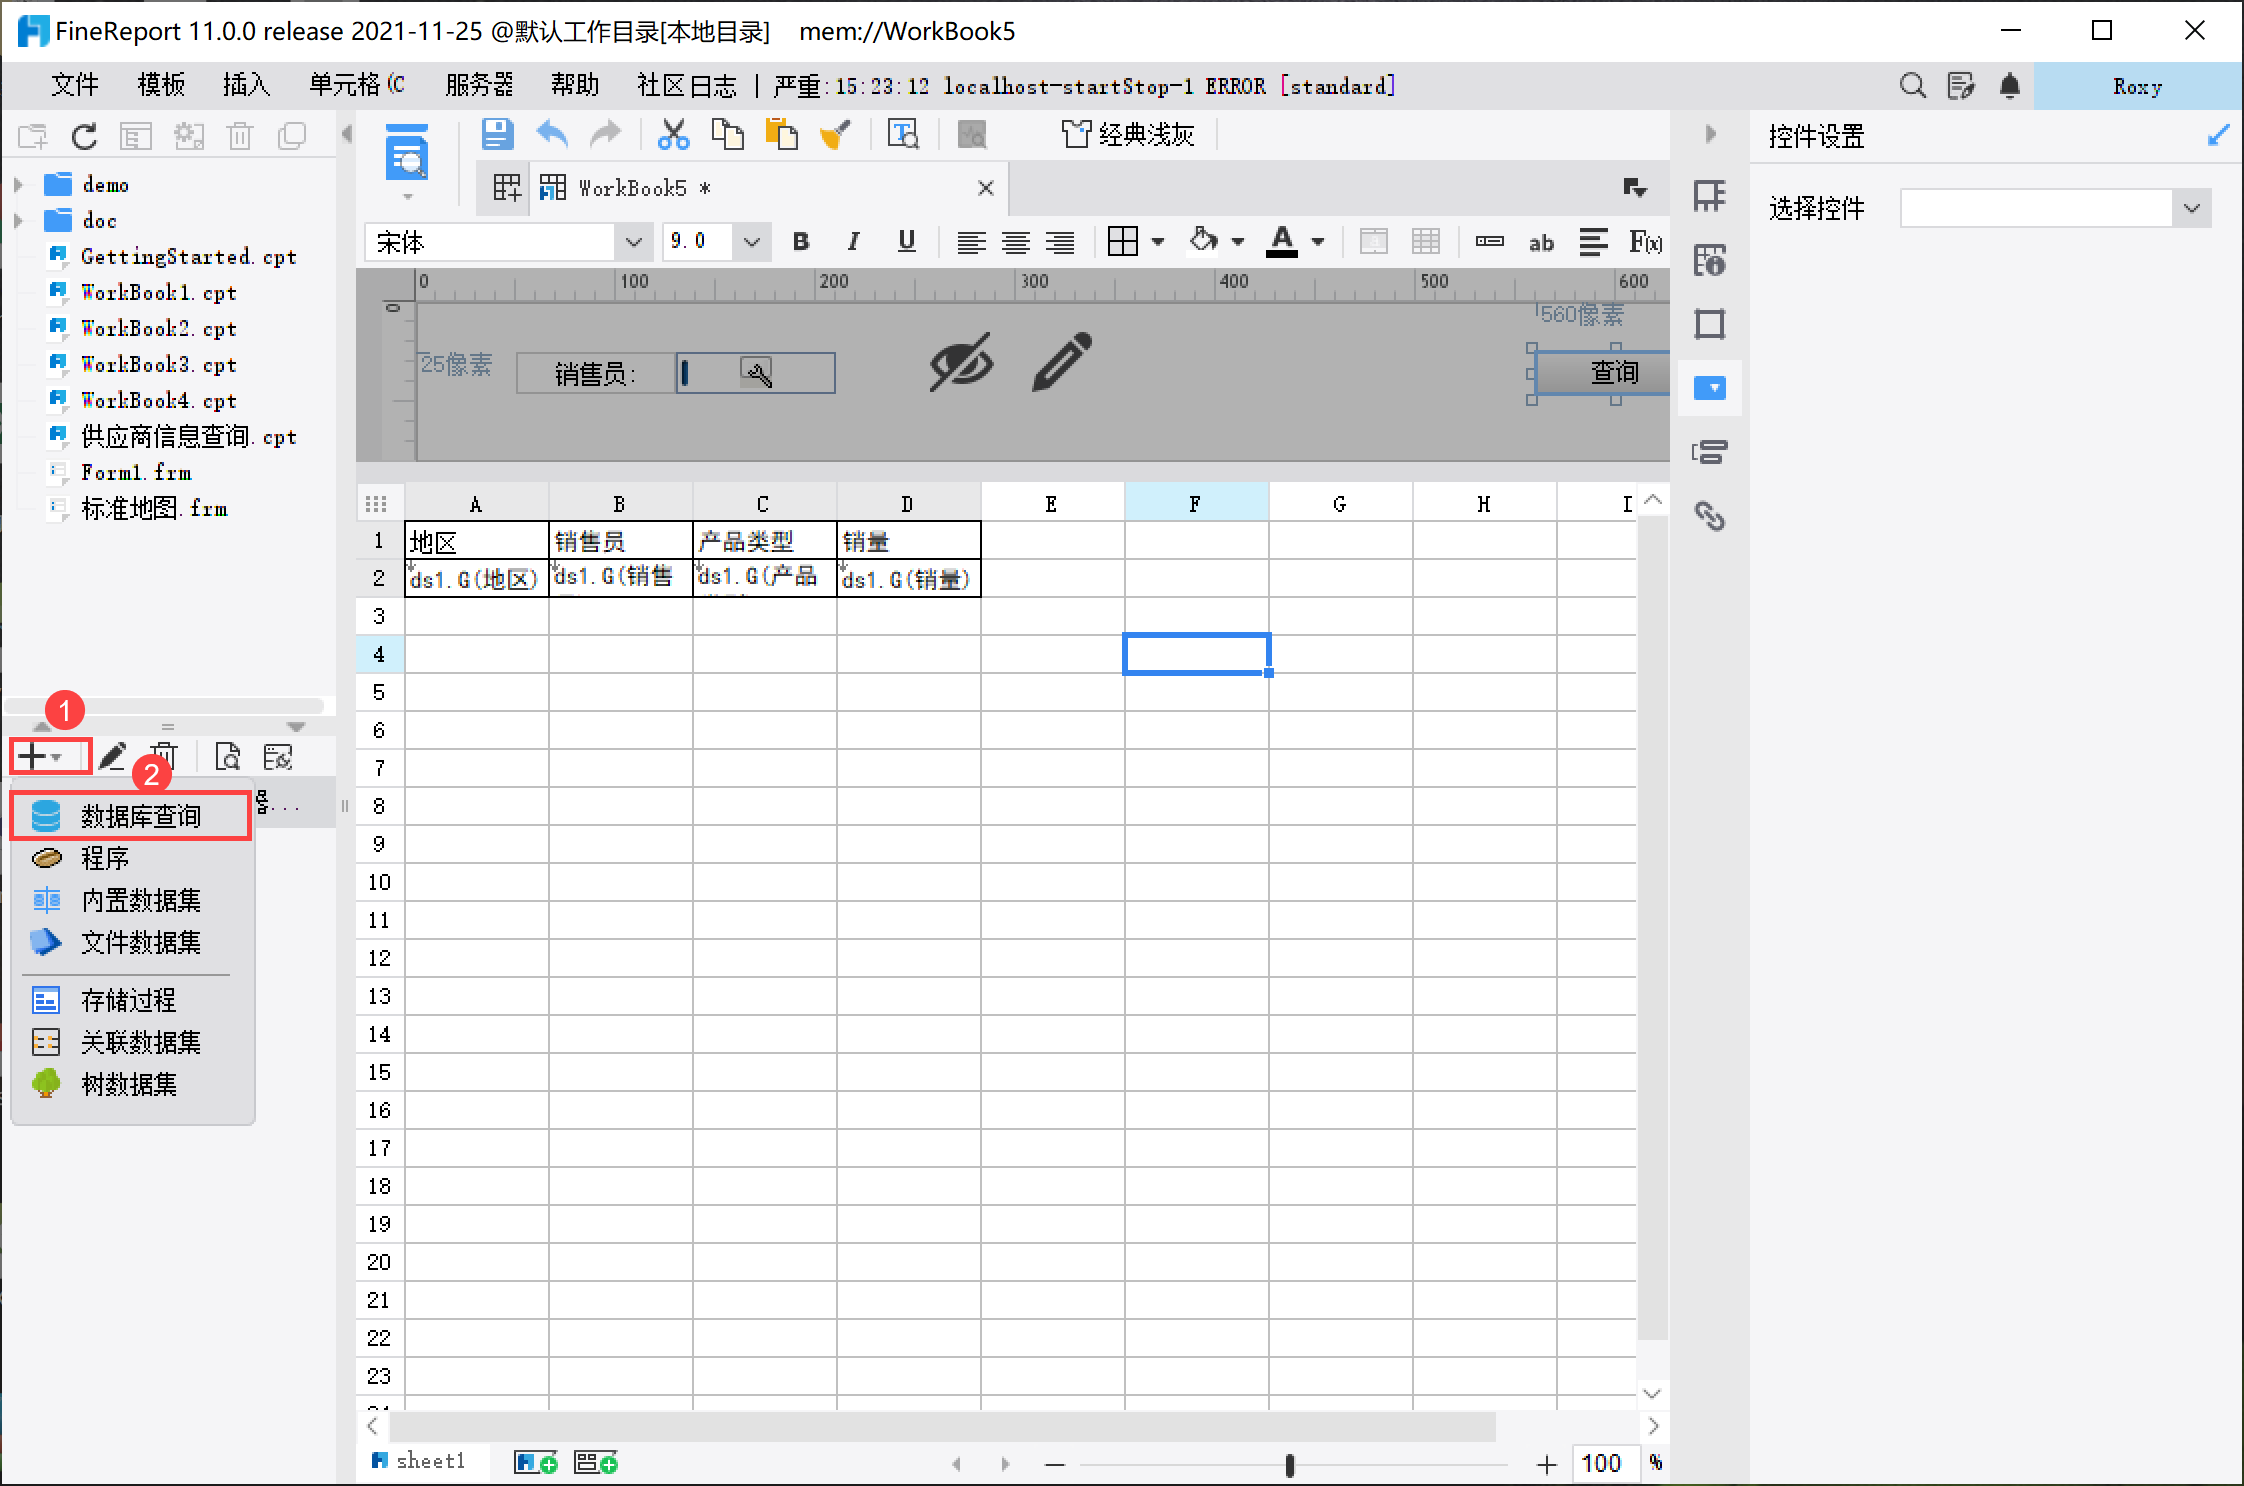Click the dataset preview icon
The image size is (2244, 1486).
[x=228, y=757]
